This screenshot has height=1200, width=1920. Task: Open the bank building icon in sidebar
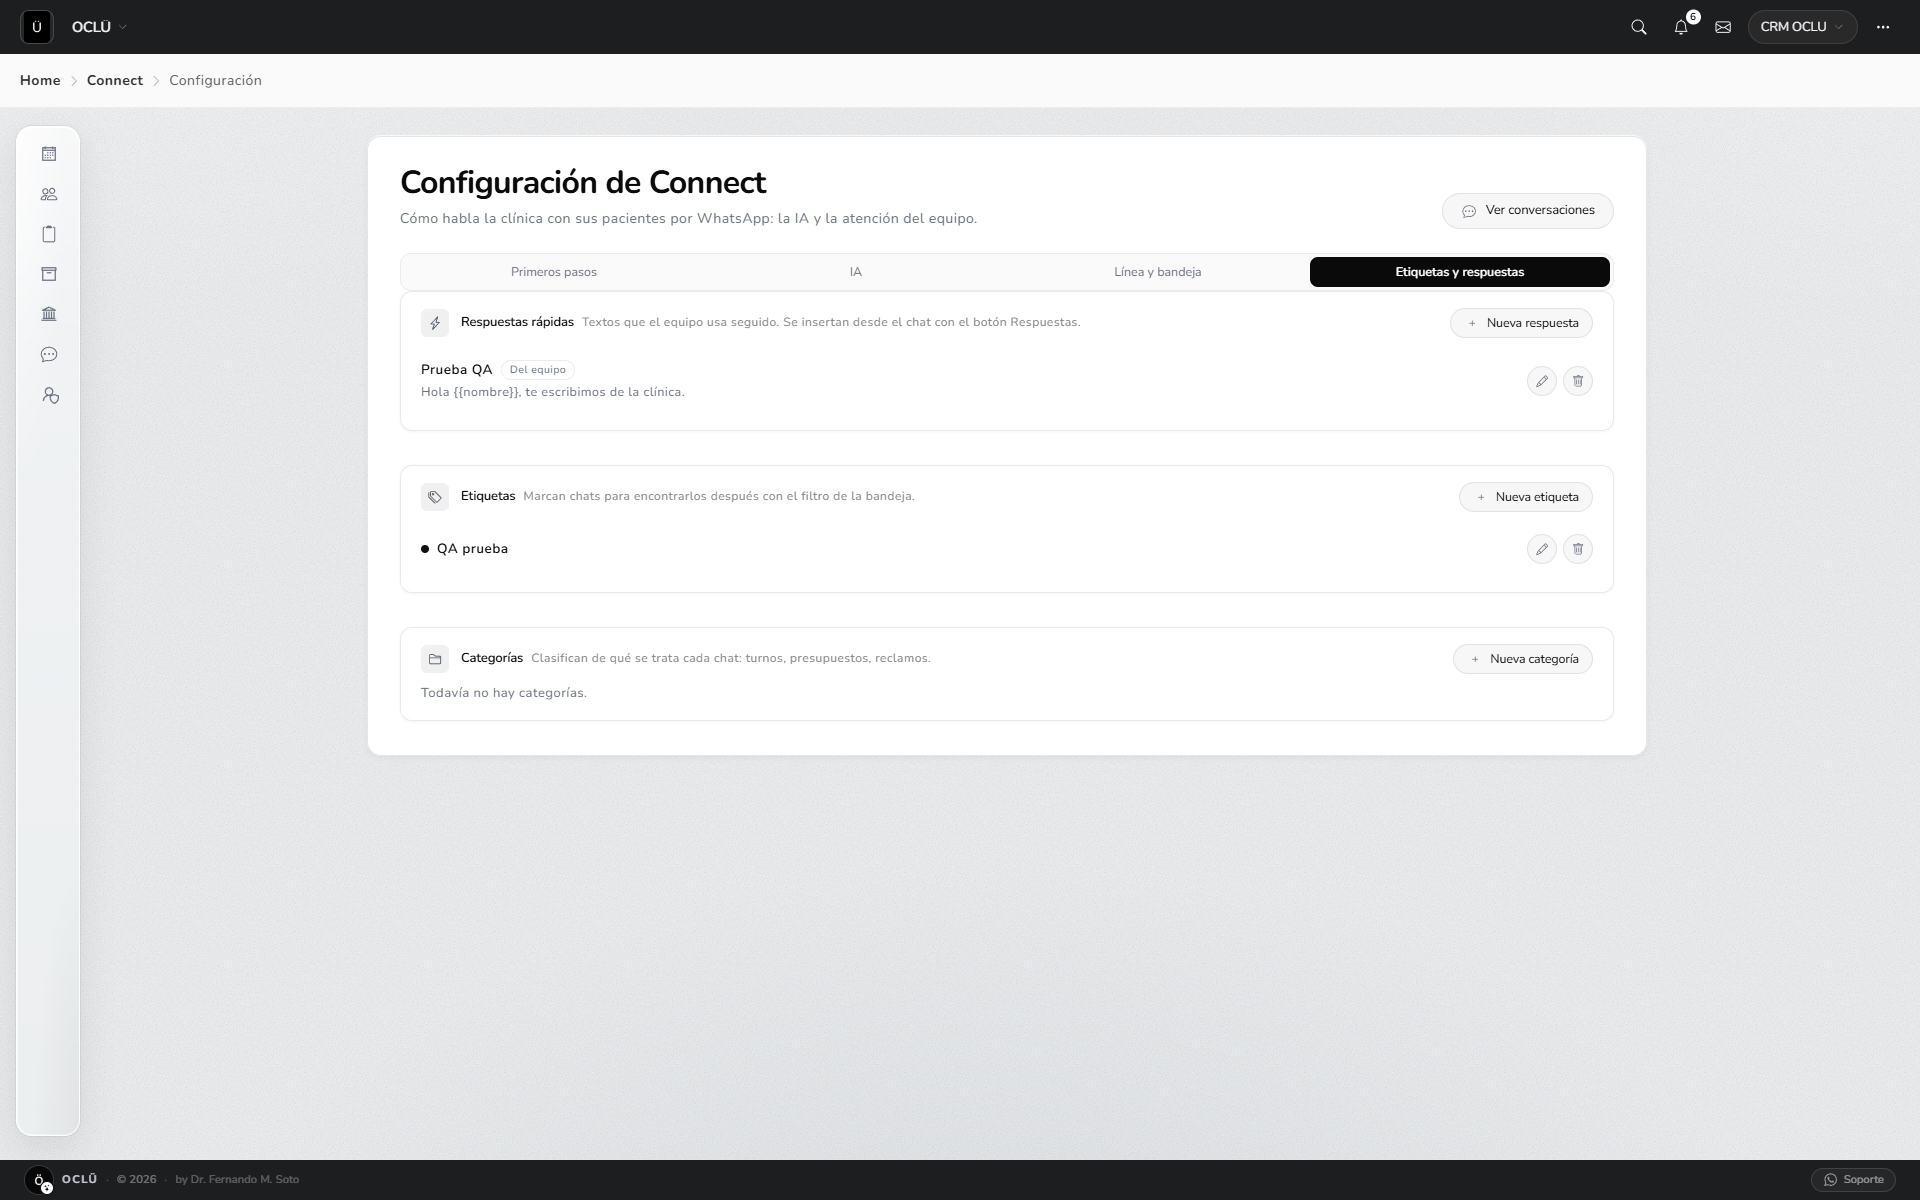(49, 314)
